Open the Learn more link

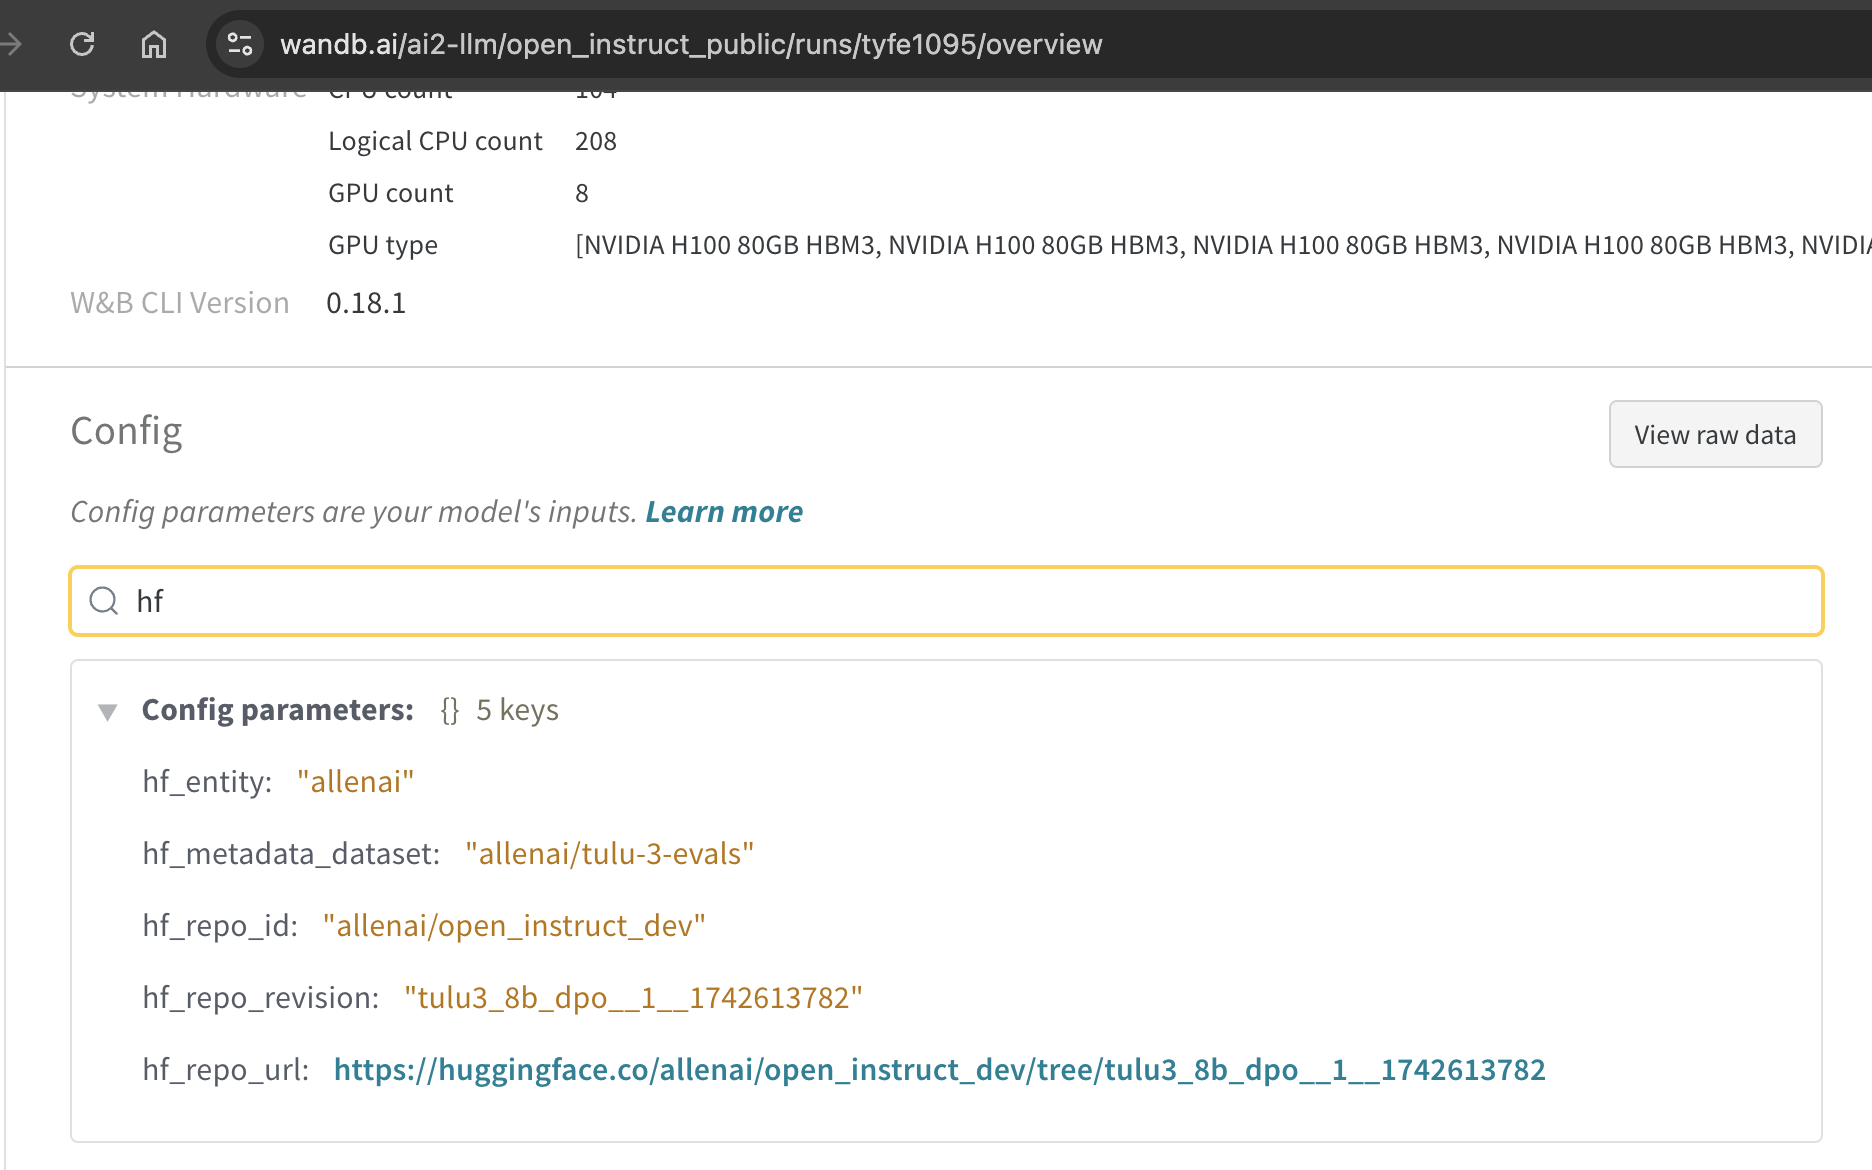pyautogui.click(x=724, y=512)
